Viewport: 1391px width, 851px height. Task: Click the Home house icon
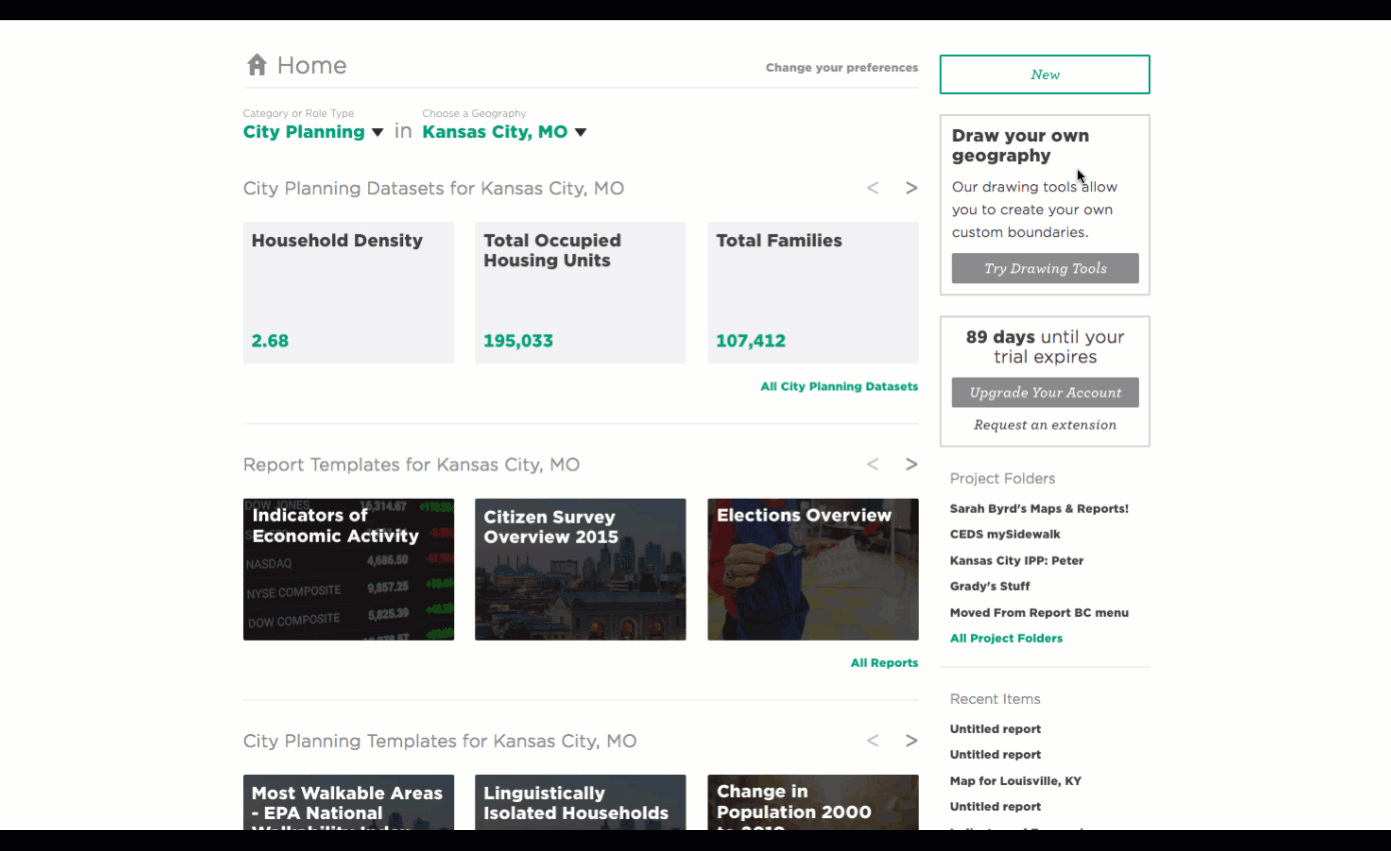(x=257, y=65)
